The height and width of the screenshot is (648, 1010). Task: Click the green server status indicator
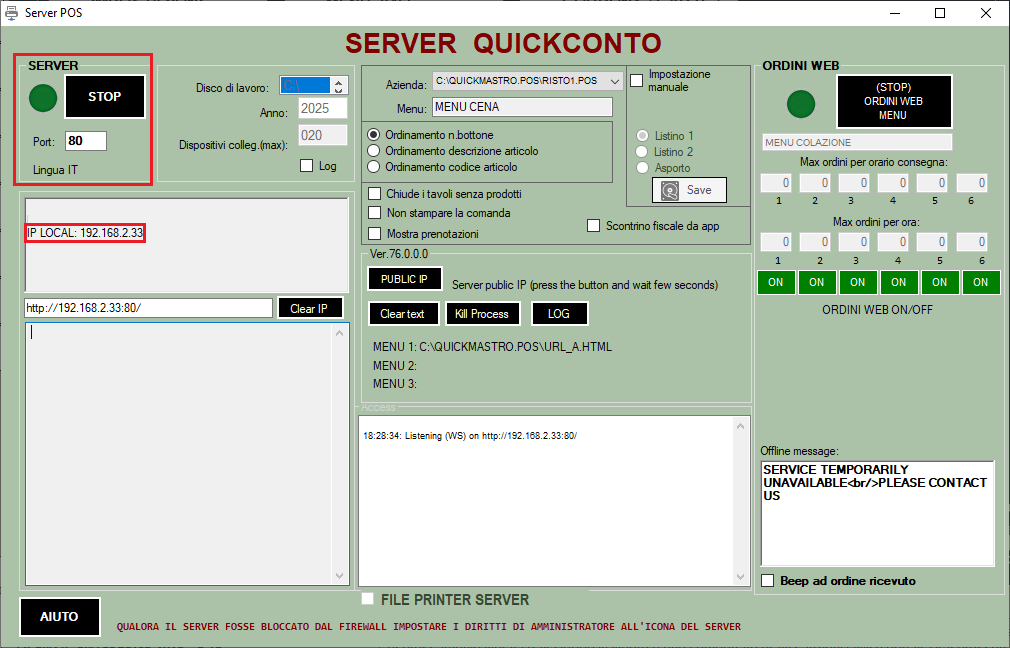[x=43, y=98]
